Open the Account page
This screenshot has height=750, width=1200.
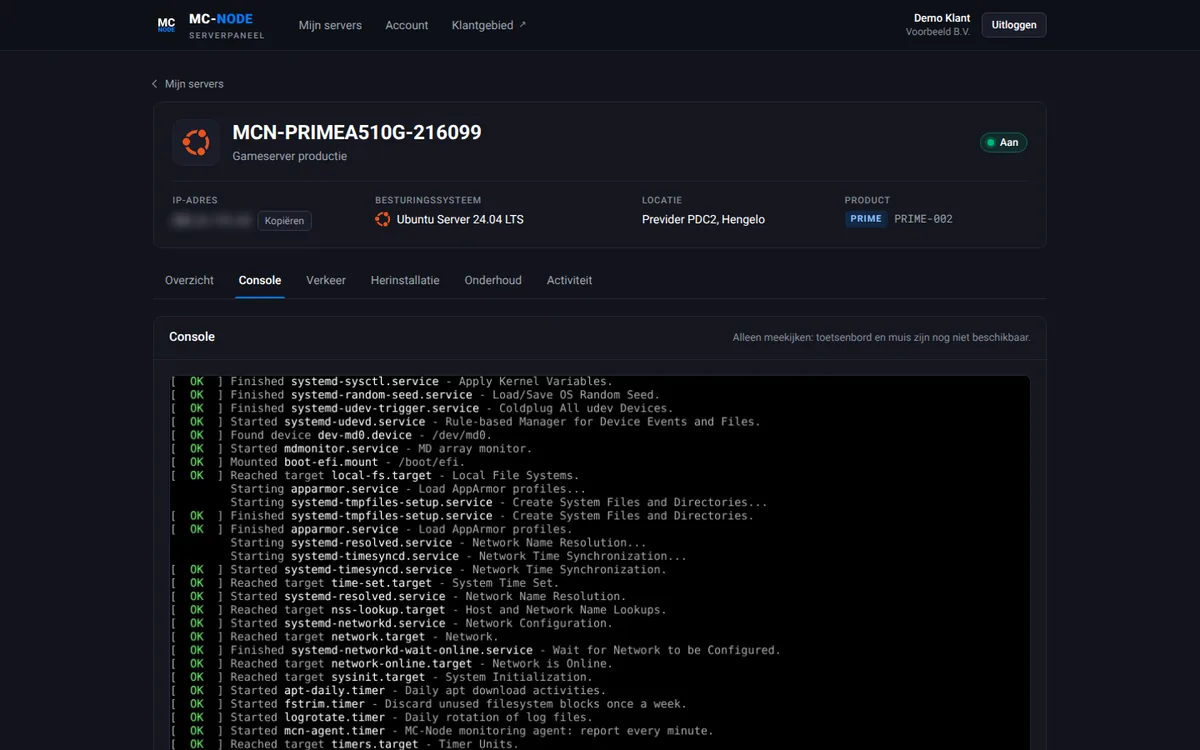(x=407, y=25)
